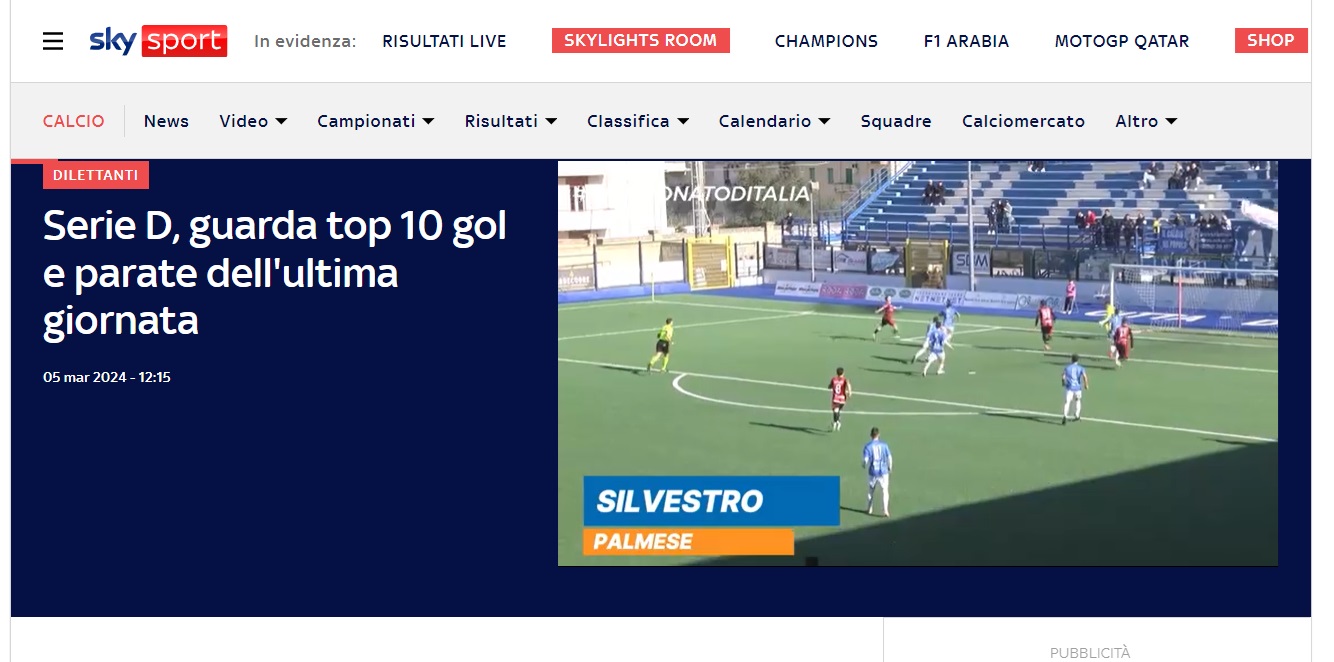The height and width of the screenshot is (662, 1334).
Task: Click the red SHOP button
Action: [1271, 40]
